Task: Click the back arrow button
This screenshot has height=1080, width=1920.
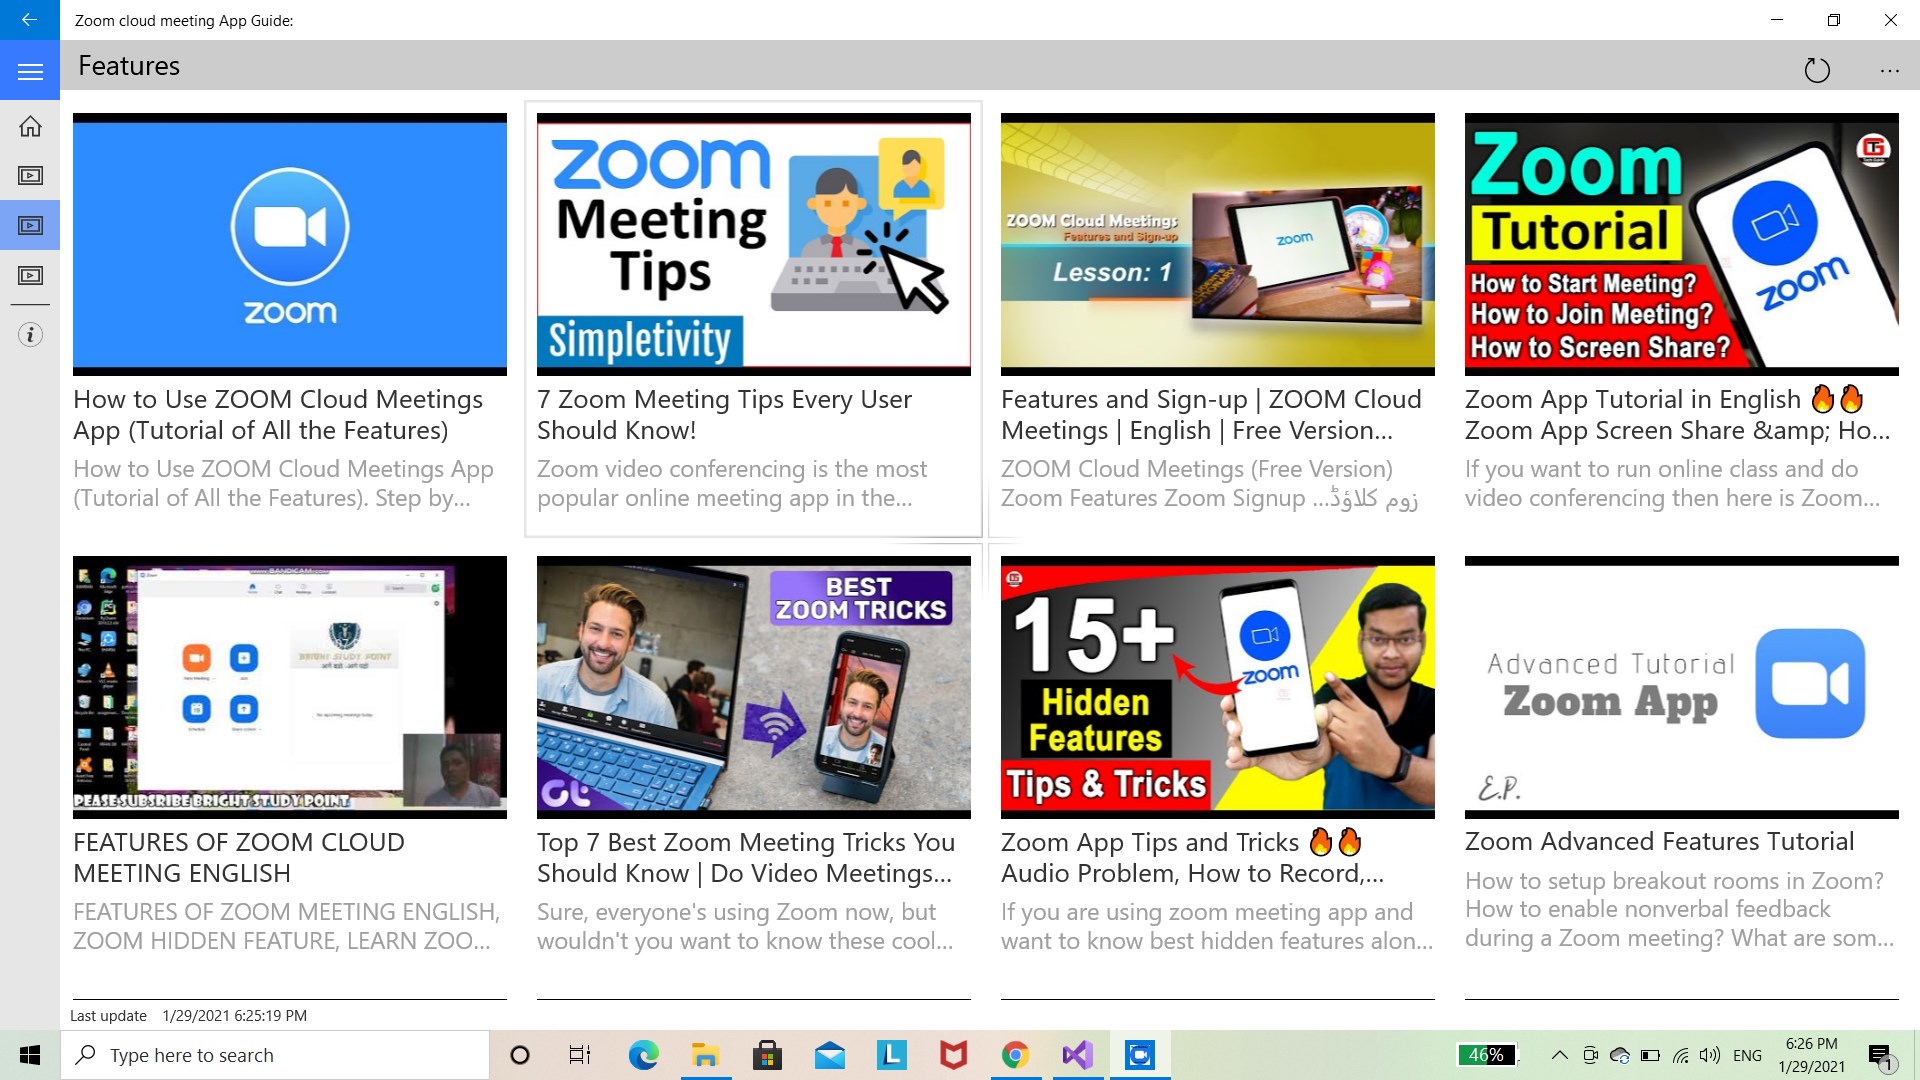Action: pyautogui.click(x=29, y=20)
